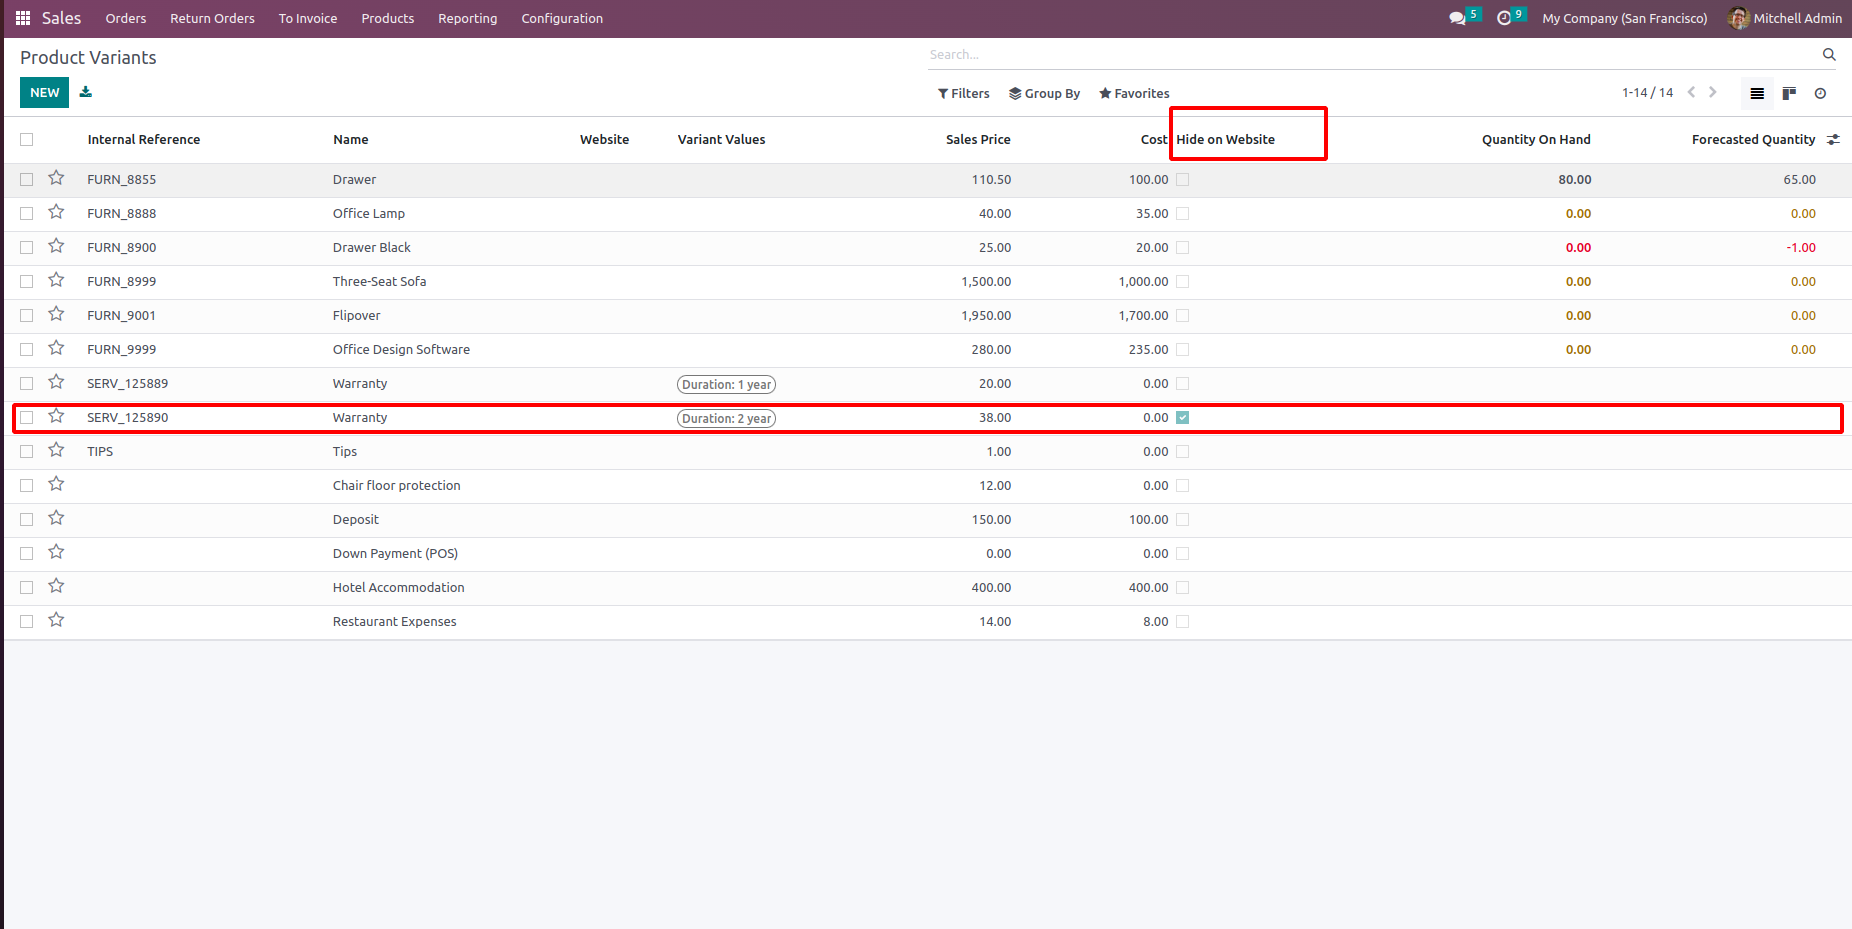
Task: Open the My Company (San Francisco) switcher
Action: (1625, 18)
